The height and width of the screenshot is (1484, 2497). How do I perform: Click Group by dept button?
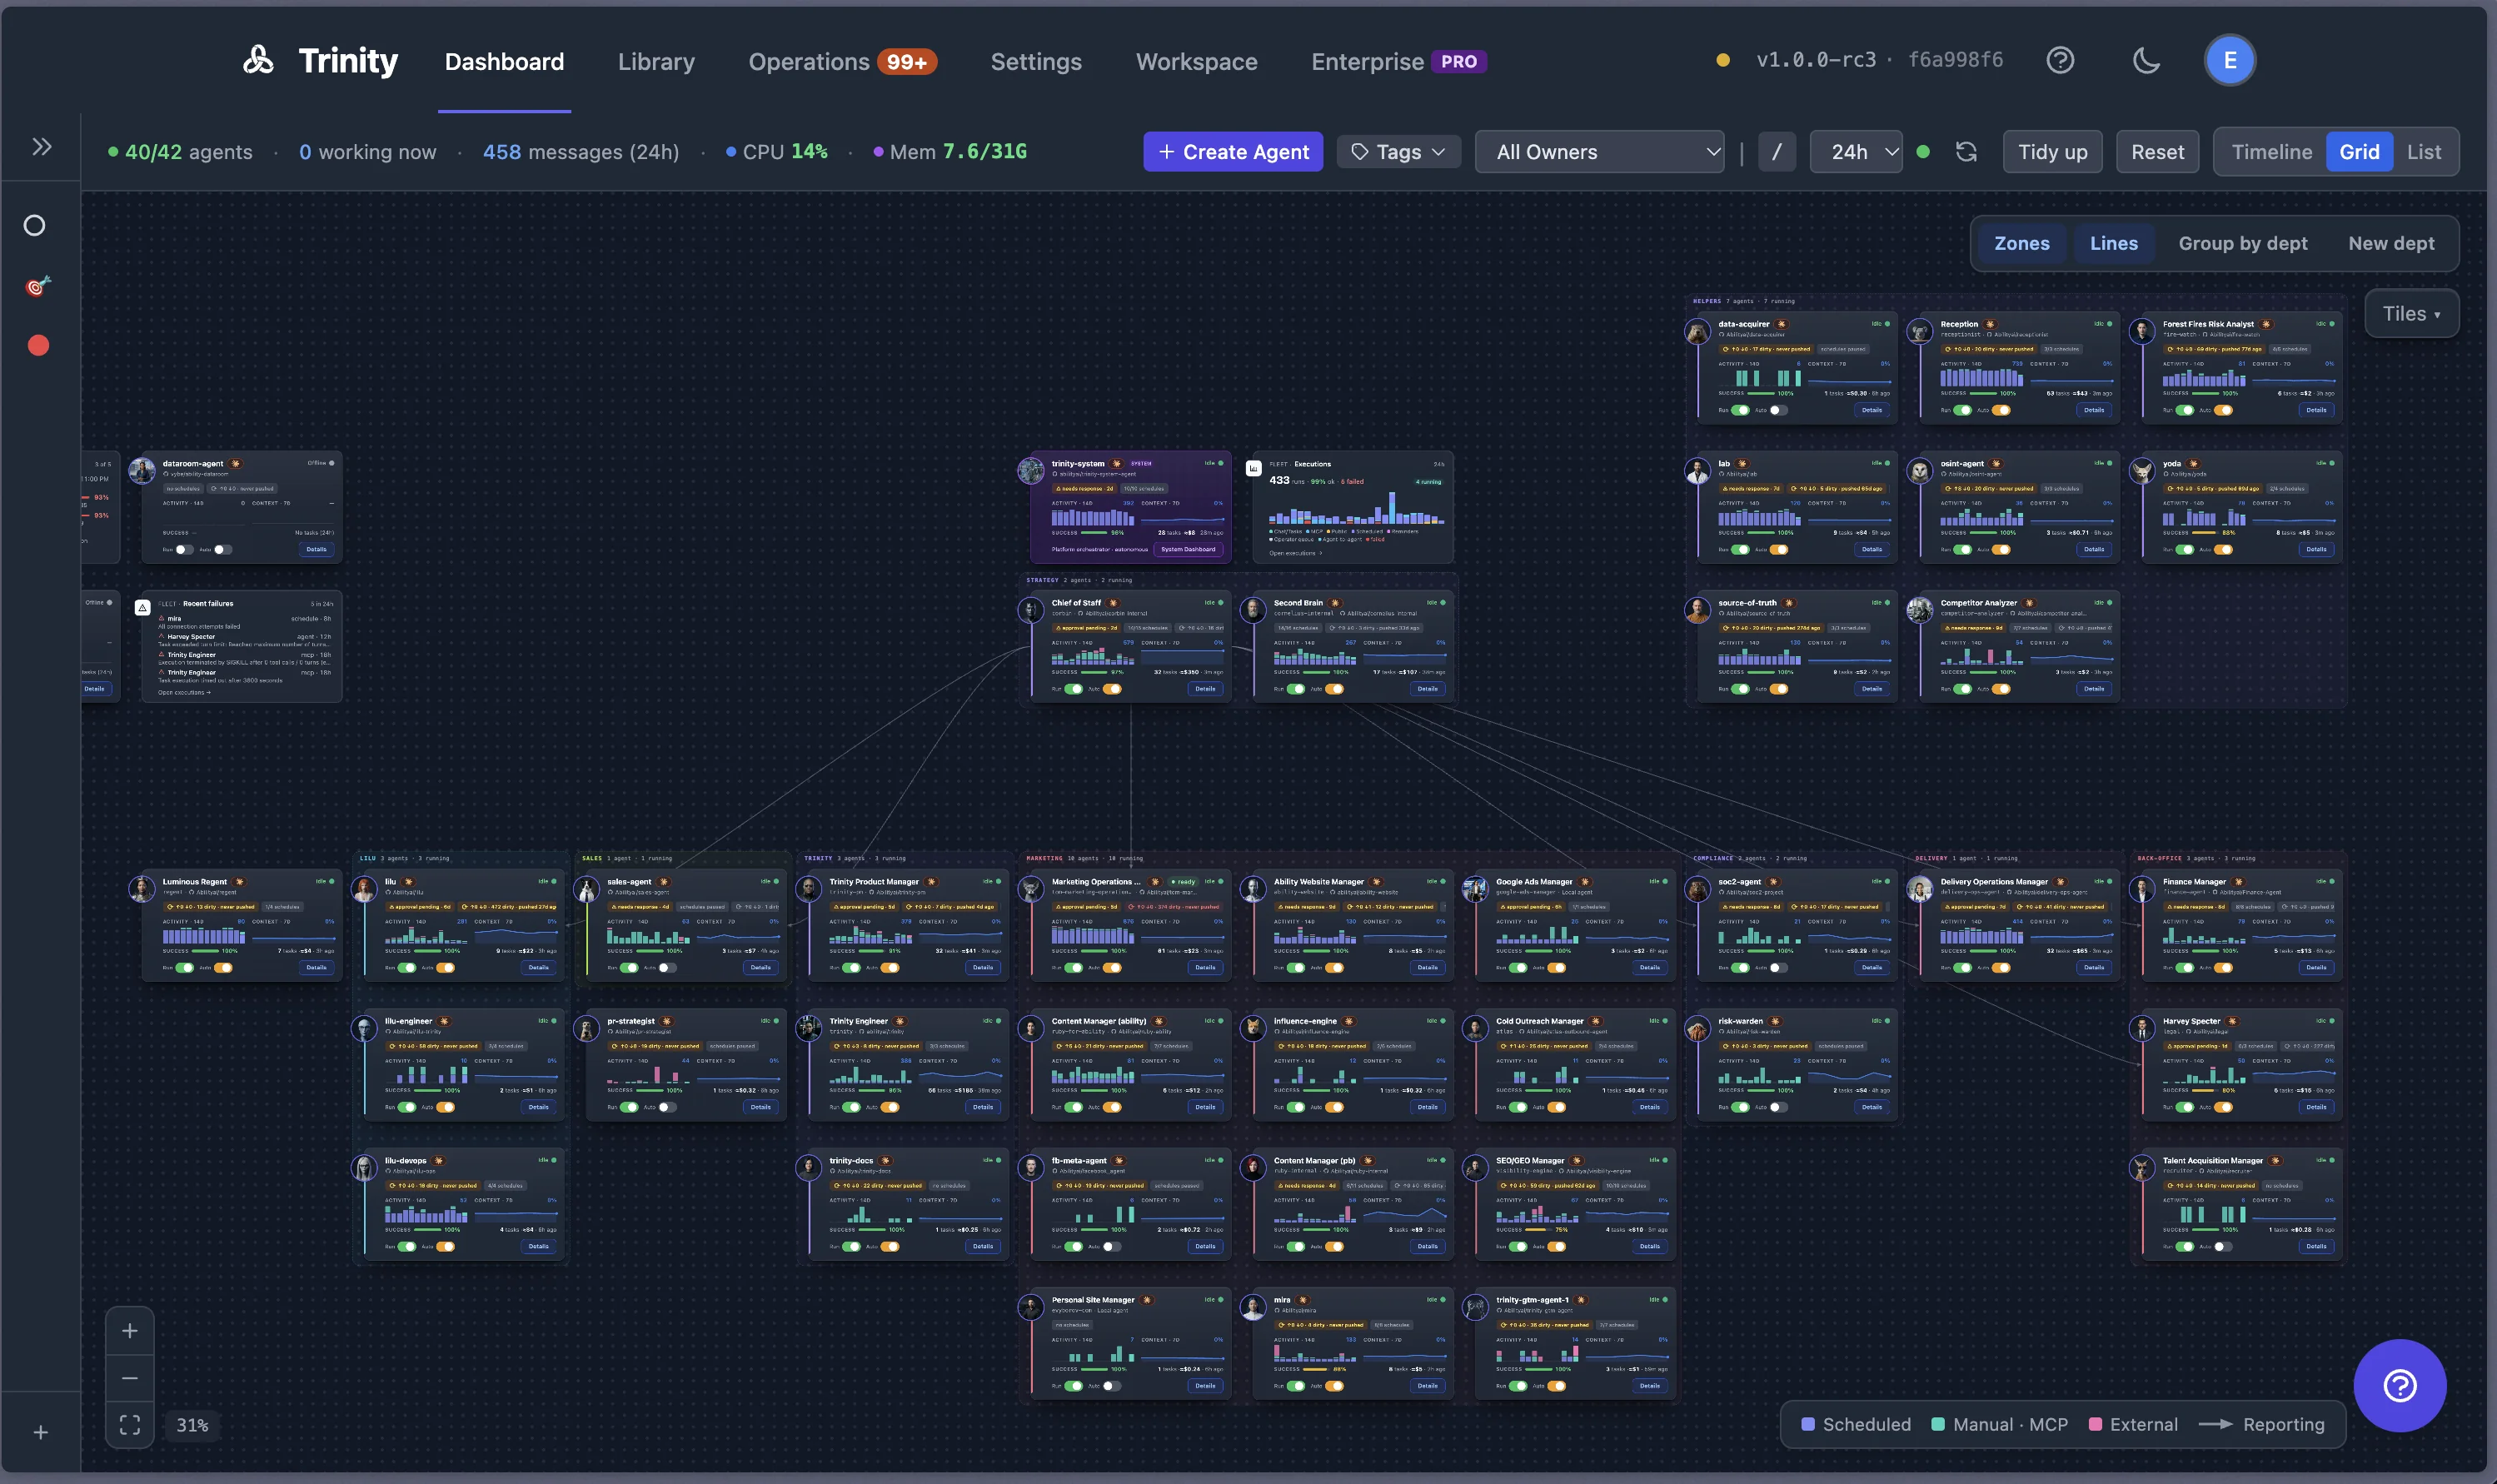[x=2242, y=243]
